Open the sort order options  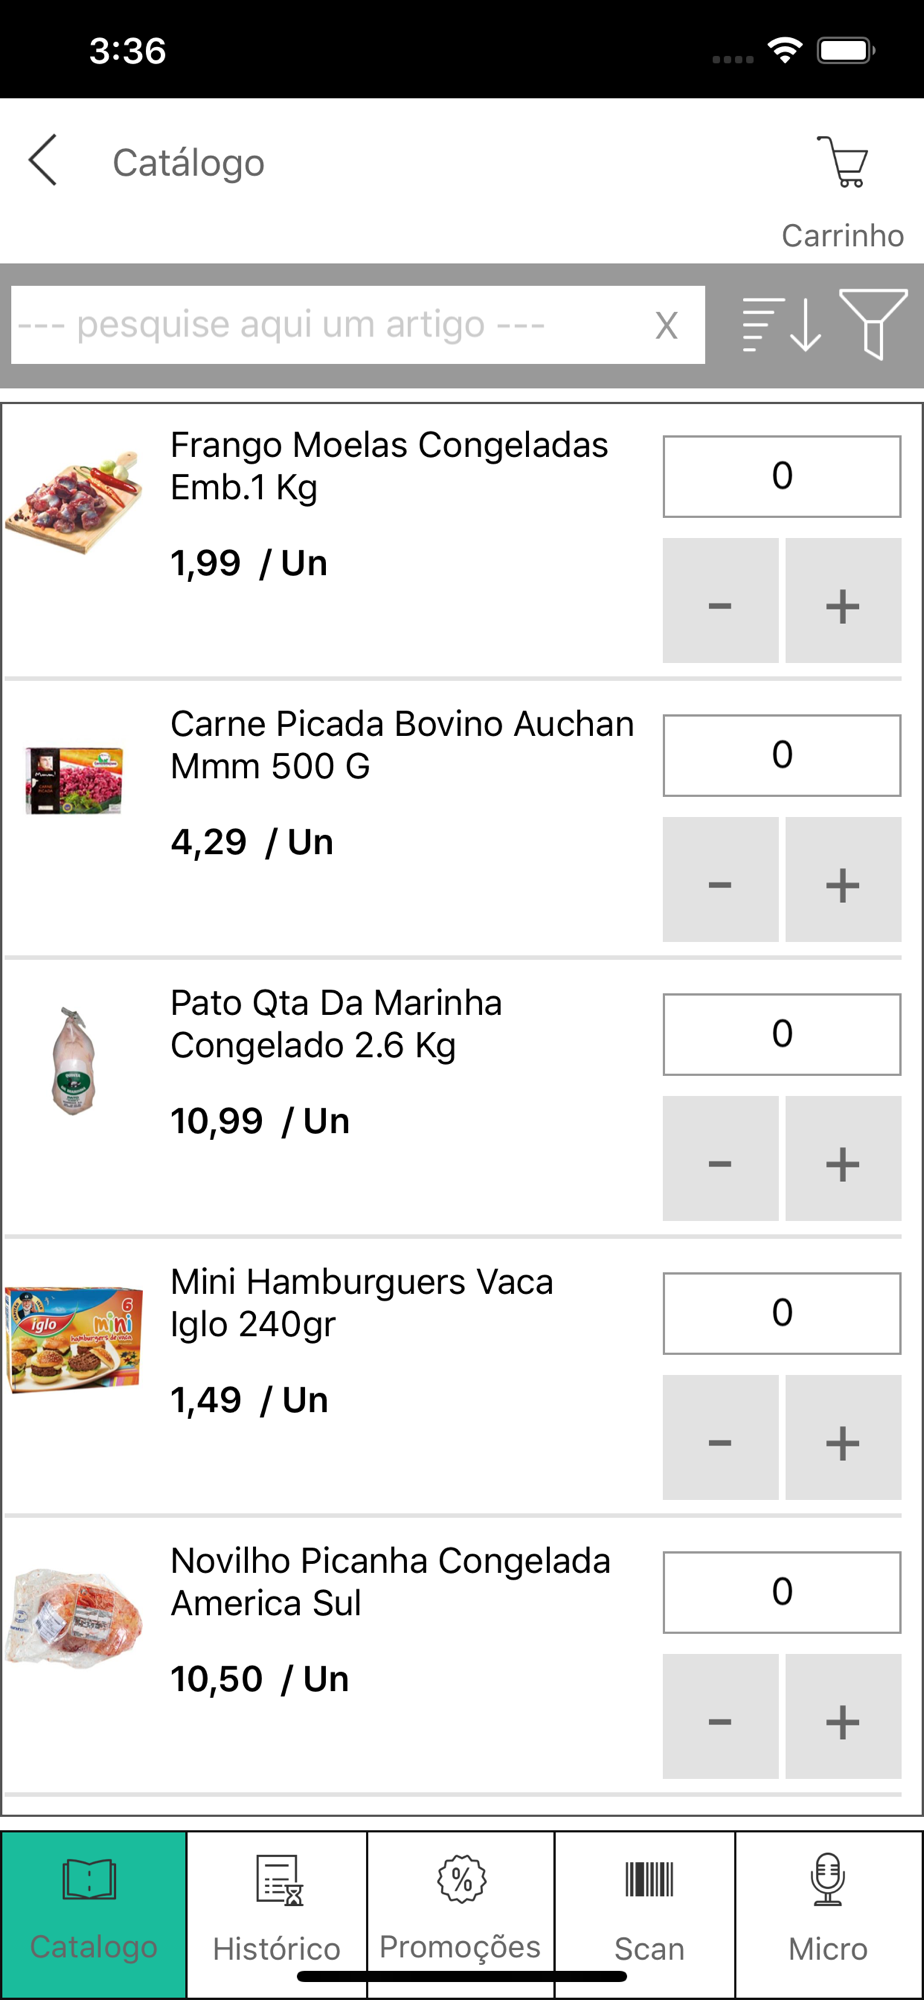pos(781,325)
